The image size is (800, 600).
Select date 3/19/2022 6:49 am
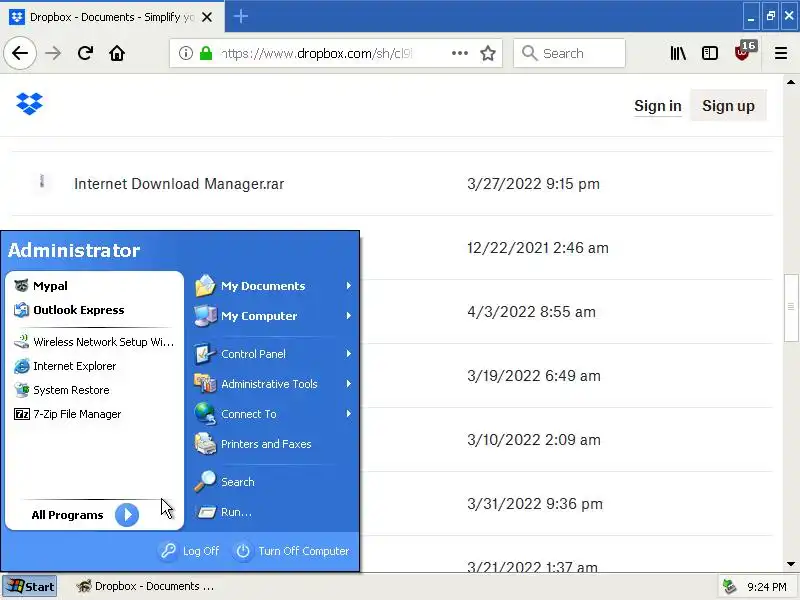click(x=534, y=376)
